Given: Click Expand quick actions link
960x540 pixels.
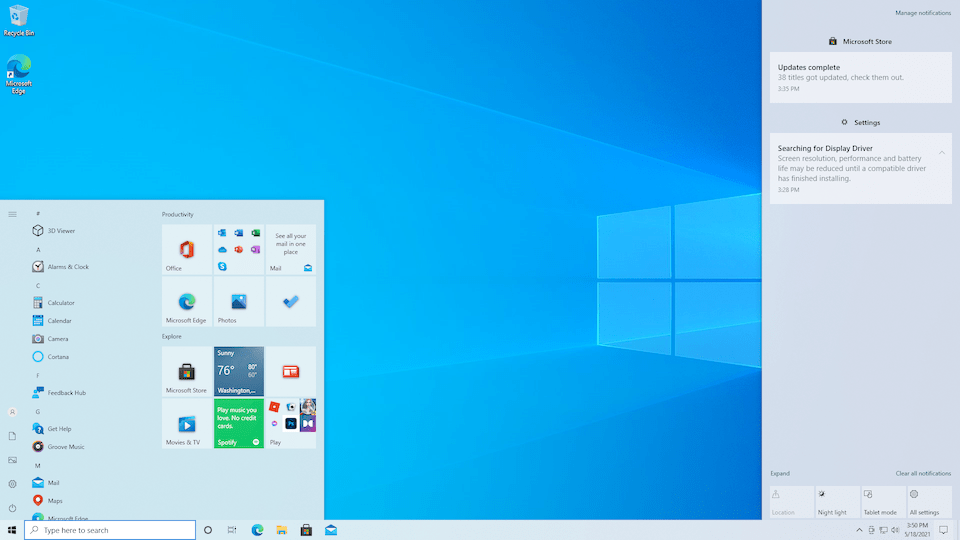Looking at the screenshot, I should click(780, 473).
